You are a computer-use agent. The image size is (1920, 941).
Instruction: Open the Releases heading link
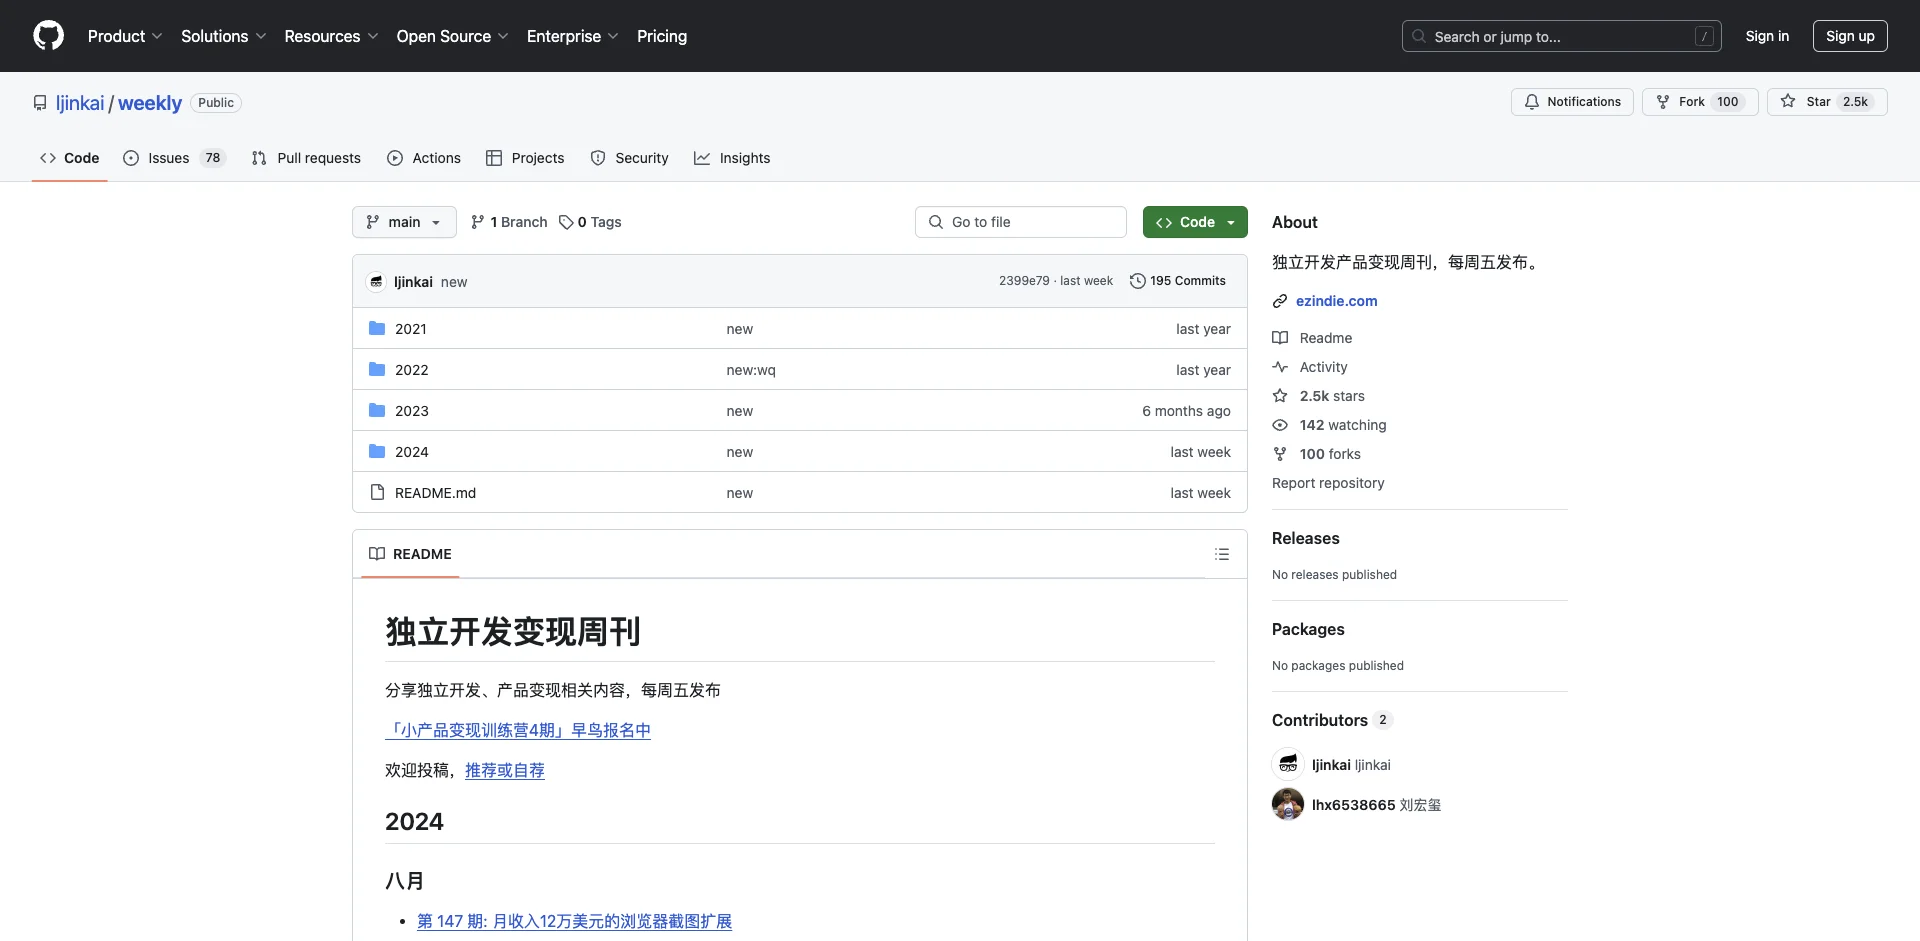point(1305,538)
